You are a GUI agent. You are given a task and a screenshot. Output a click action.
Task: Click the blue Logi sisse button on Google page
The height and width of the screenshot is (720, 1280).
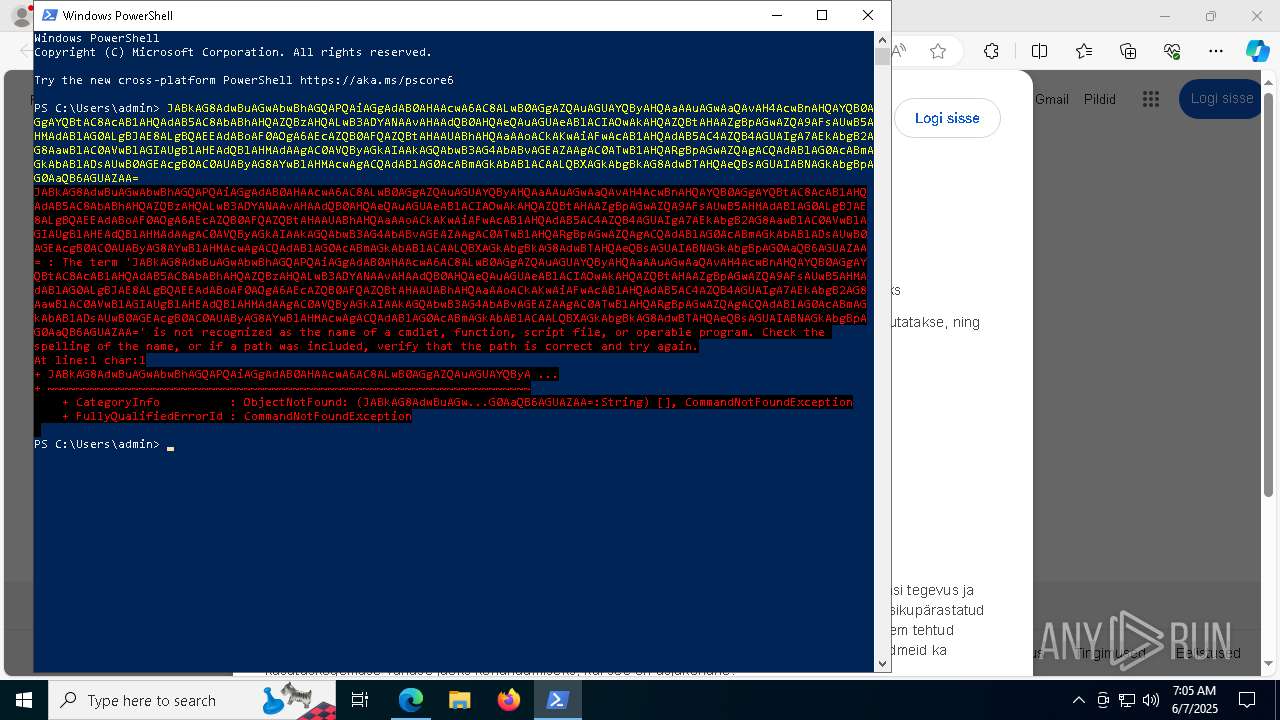pos(1221,98)
